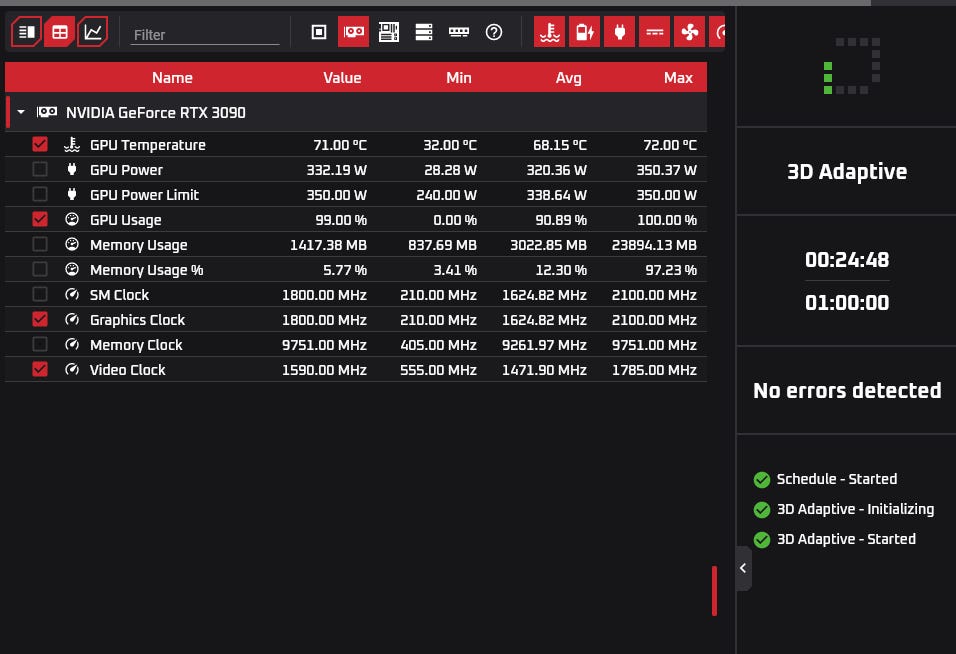Click the red vertical scrollbar thumb

[x=714, y=591]
